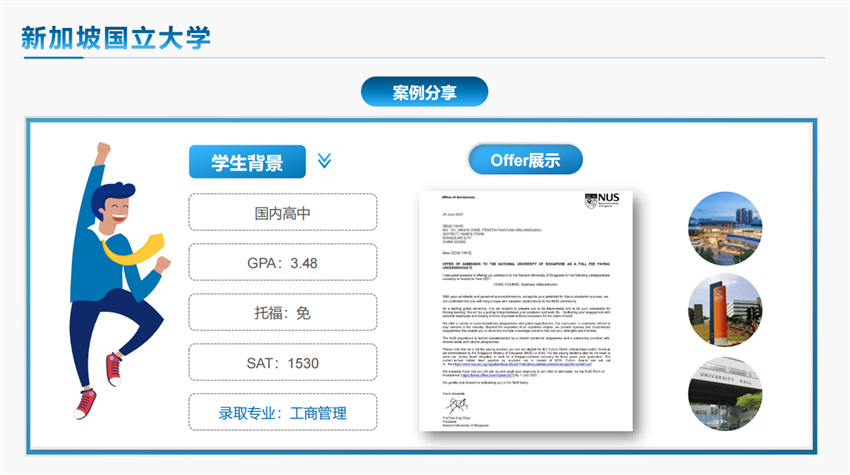Click the GPA: 3.48 field
Viewport: 850px width, 475px height.
282,263
